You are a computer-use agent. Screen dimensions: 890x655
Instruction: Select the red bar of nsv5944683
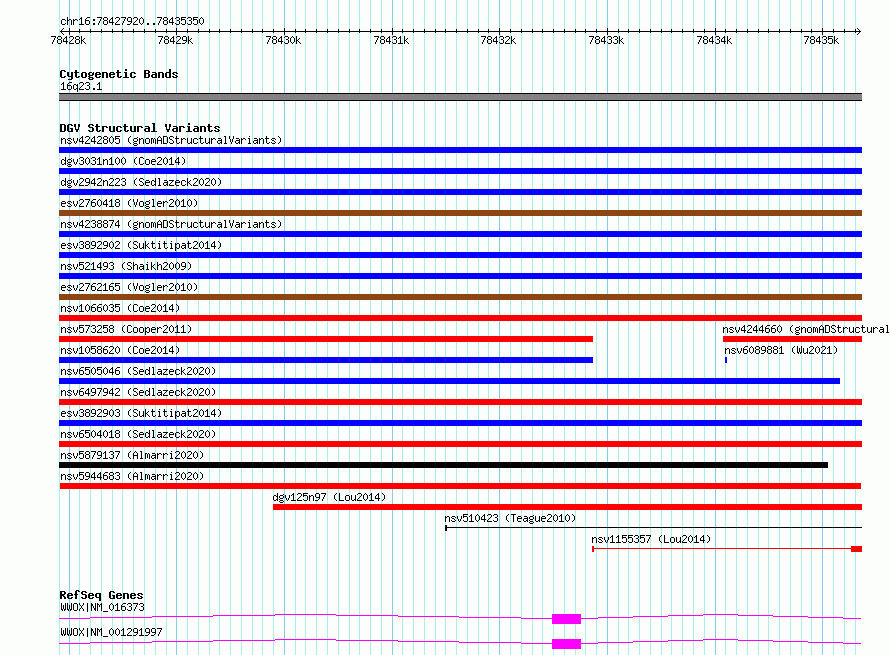pos(460,486)
